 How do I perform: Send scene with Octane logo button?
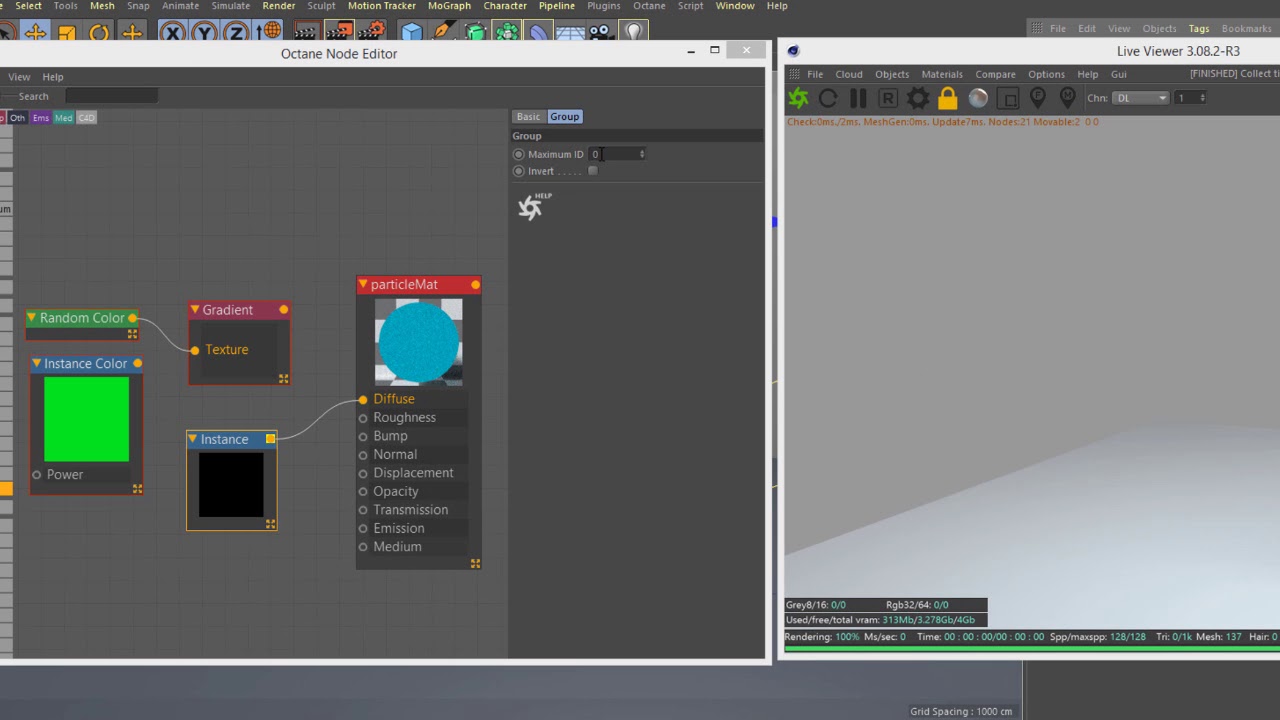pos(798,98)
